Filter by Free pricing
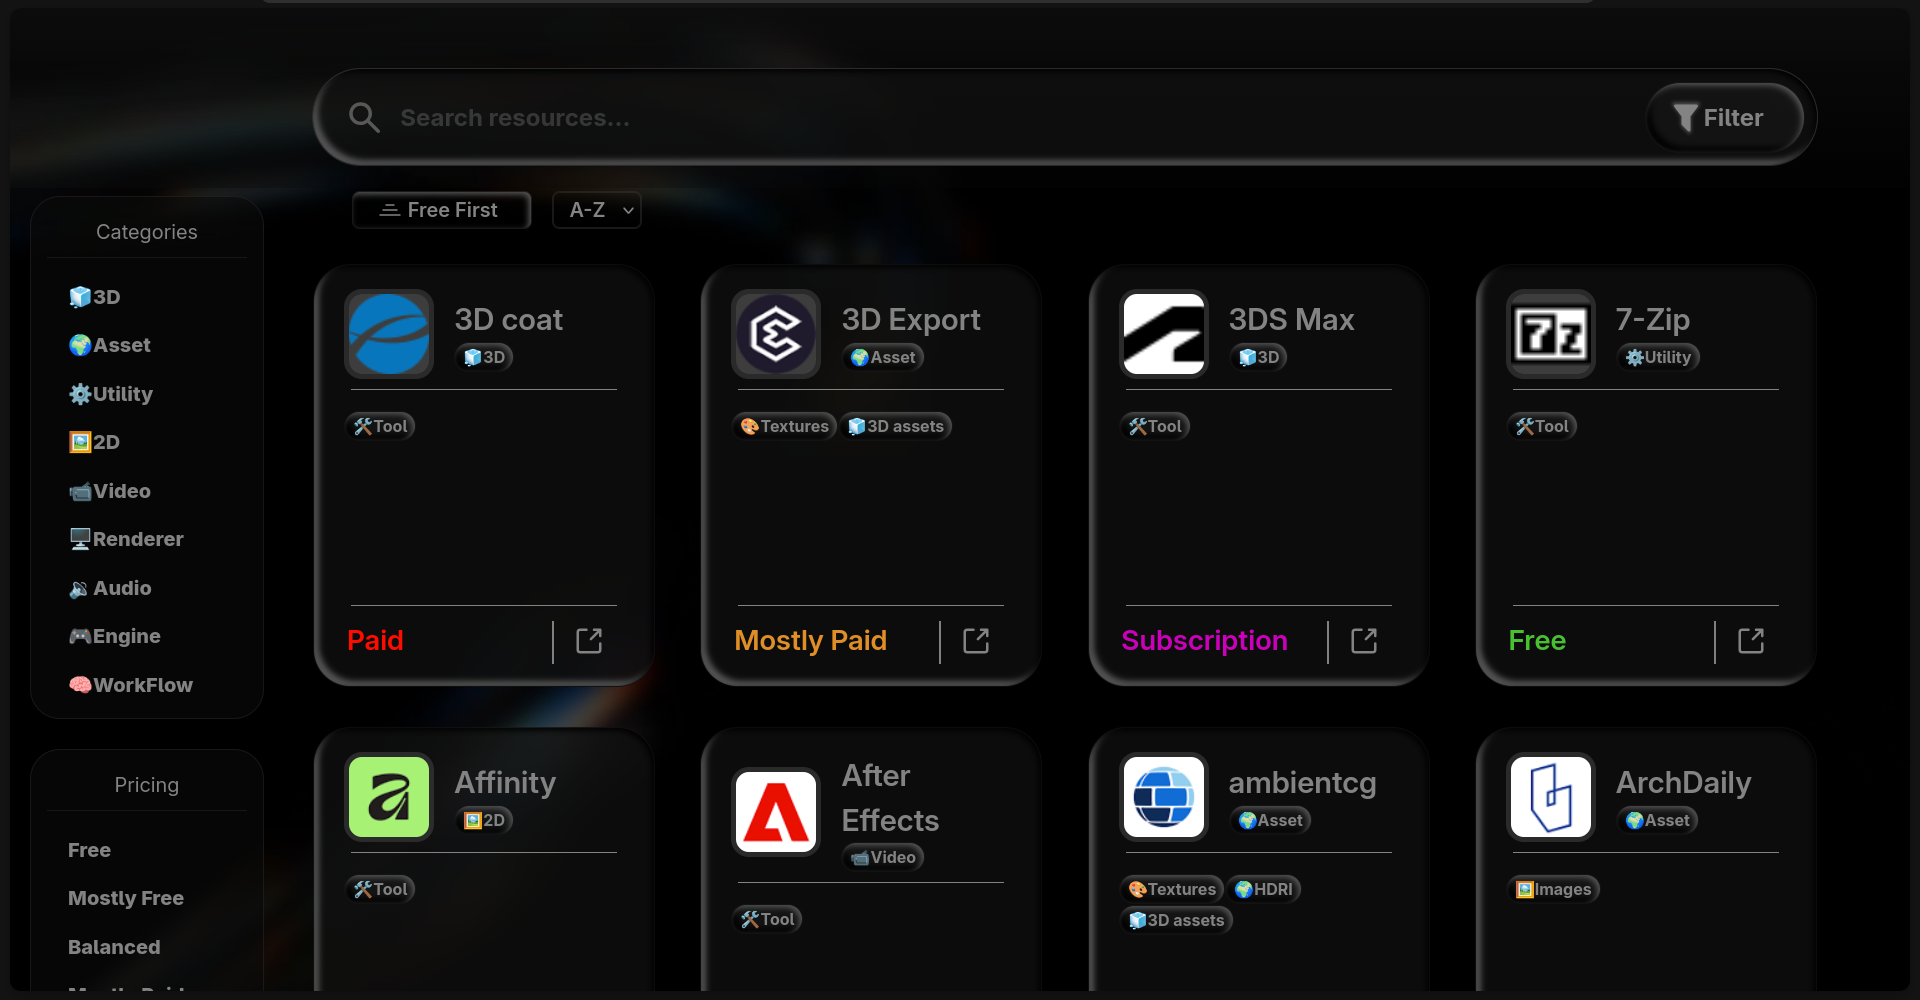 pos(89,850)
